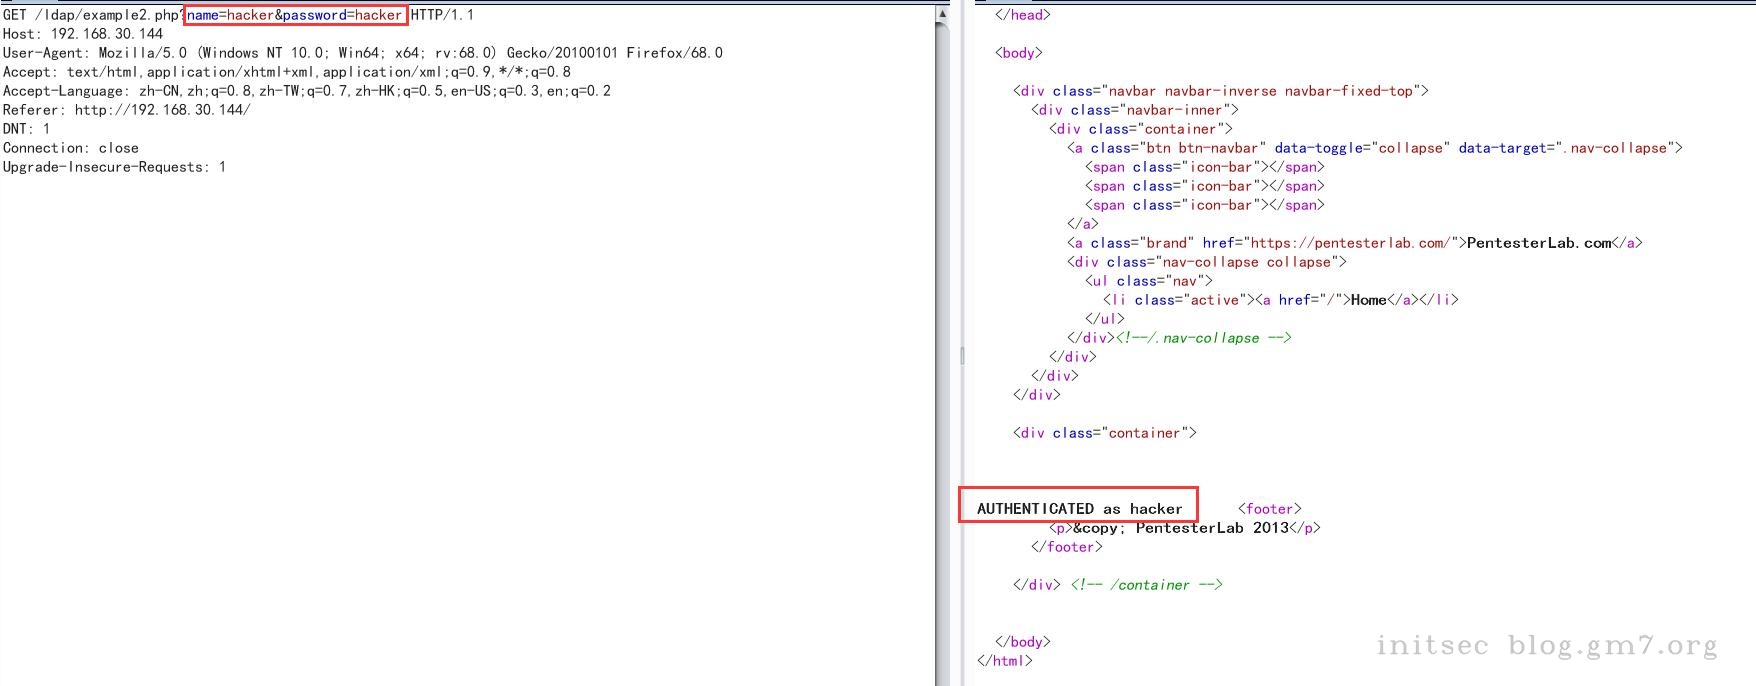Click the /container HTML comment in response
This screenshot has width=1756, height=686.
[1147, 585]
